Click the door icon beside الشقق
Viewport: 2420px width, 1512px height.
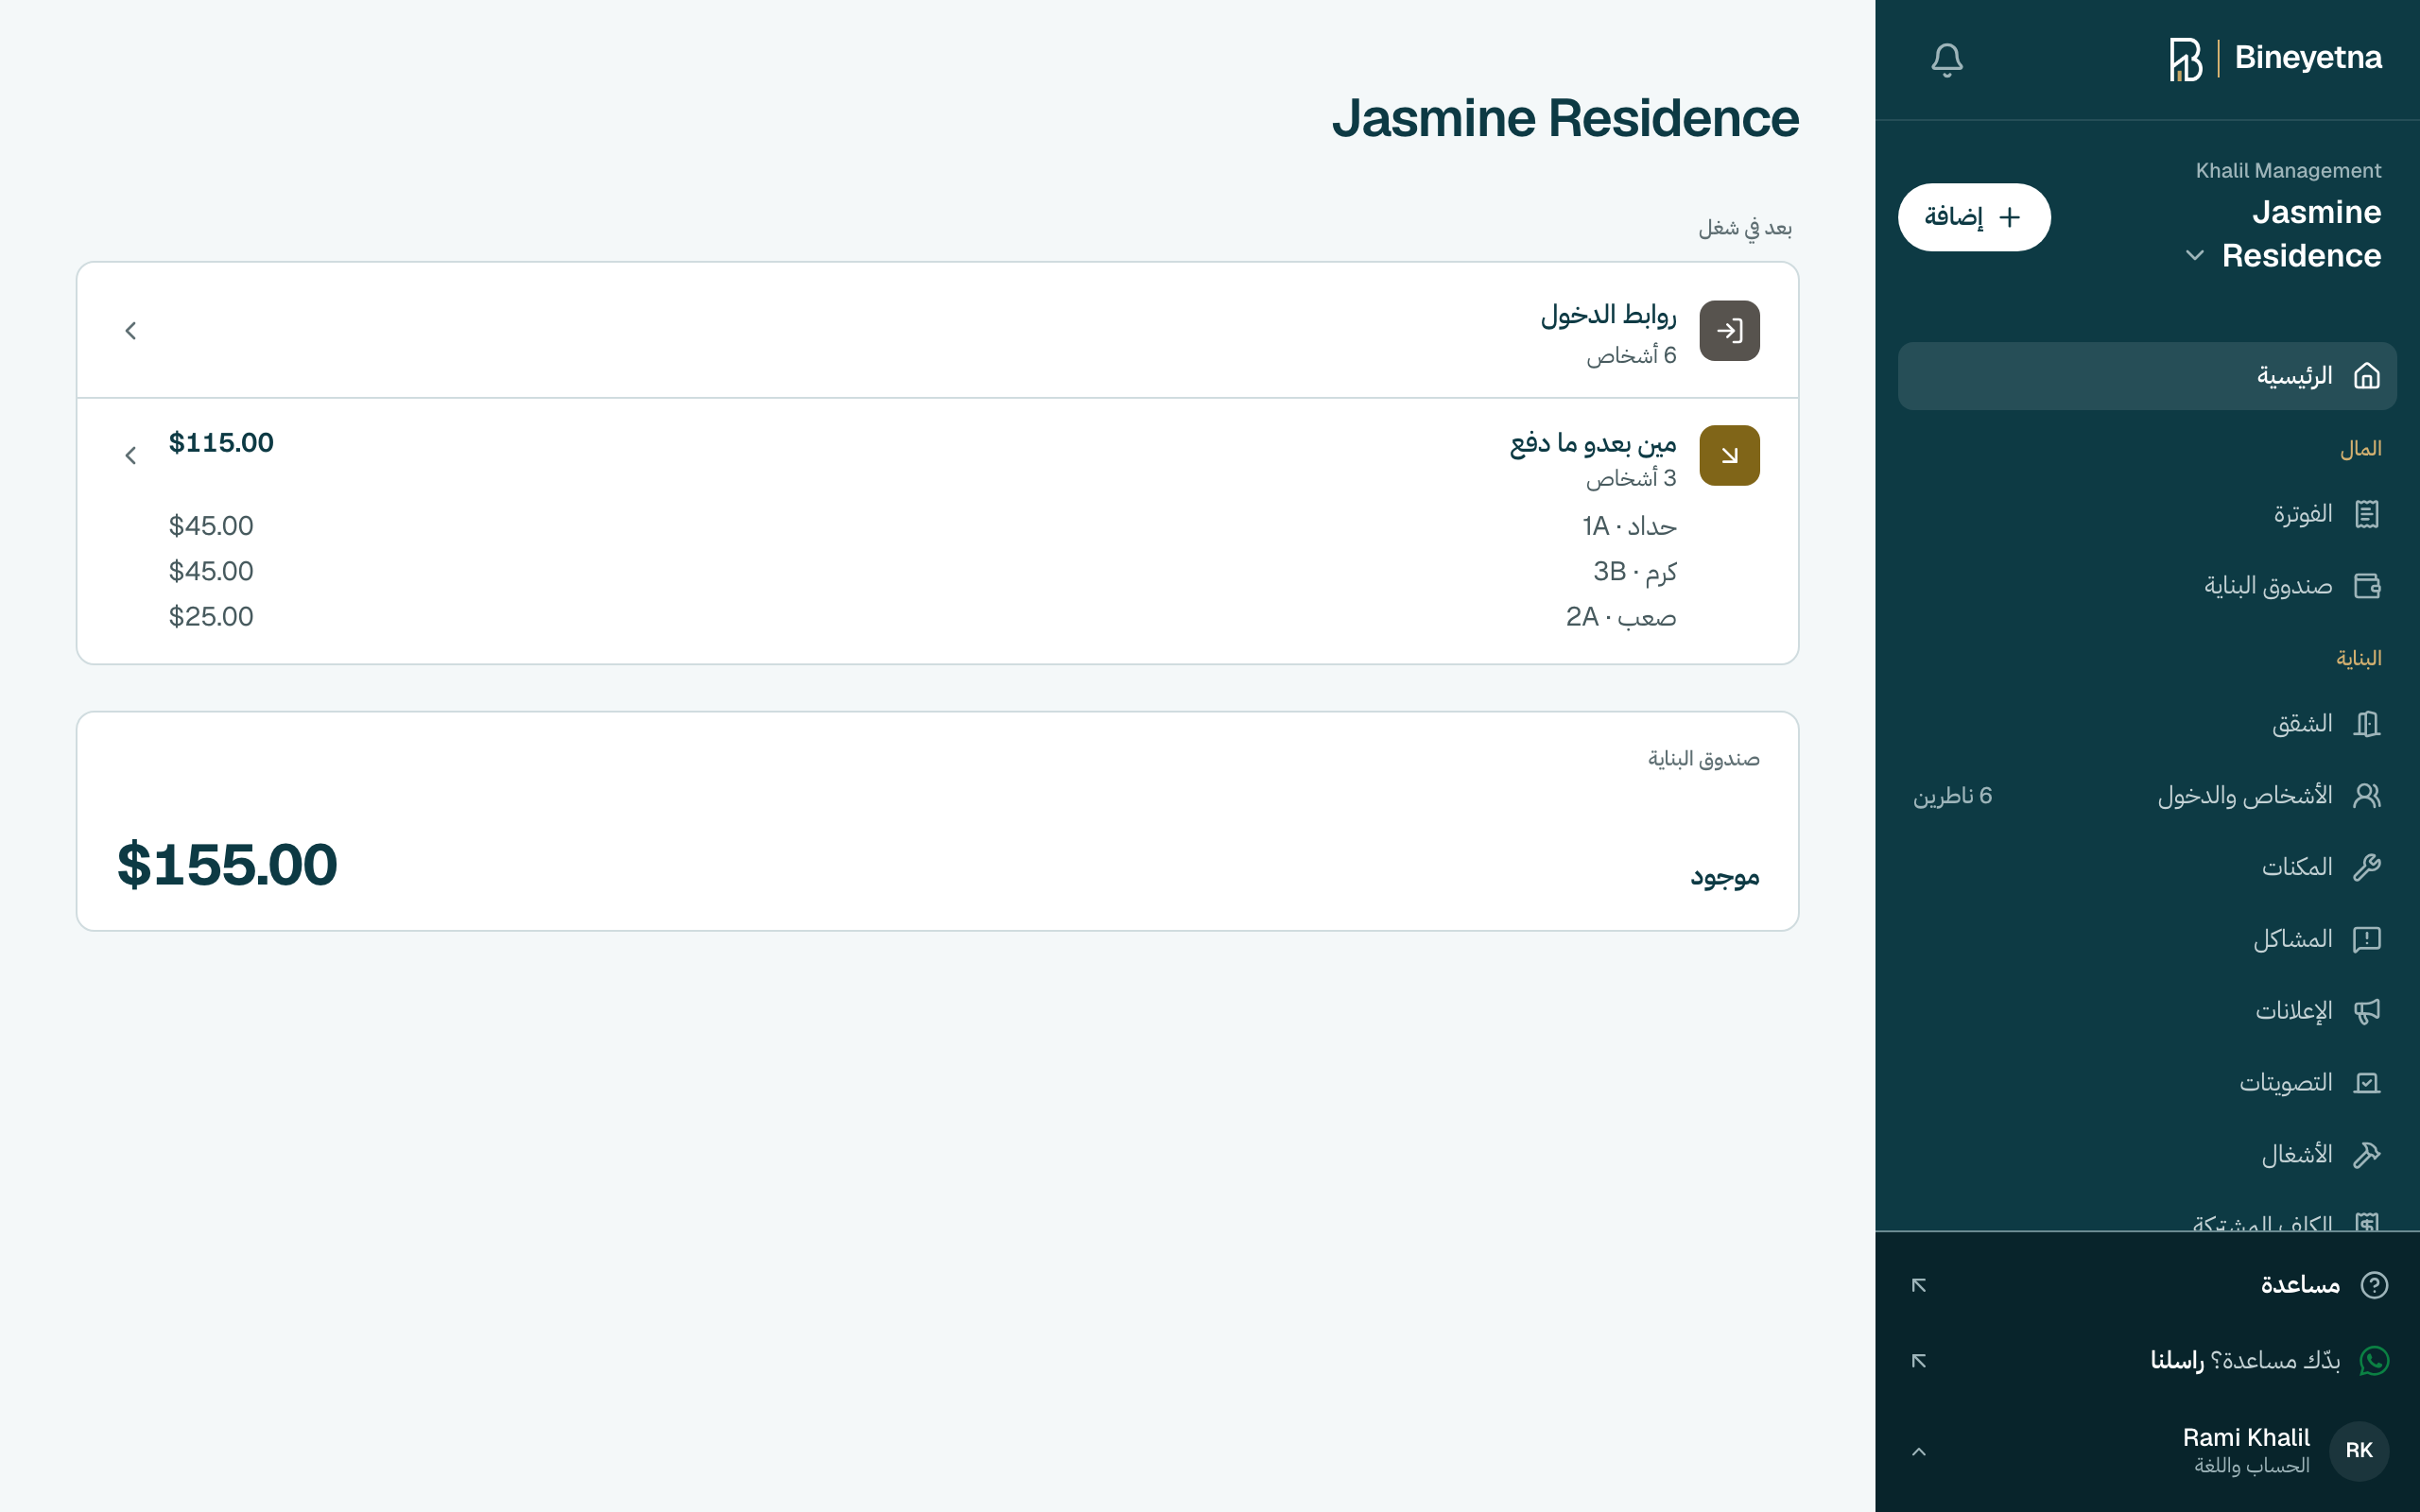(x=2366, y=724)
